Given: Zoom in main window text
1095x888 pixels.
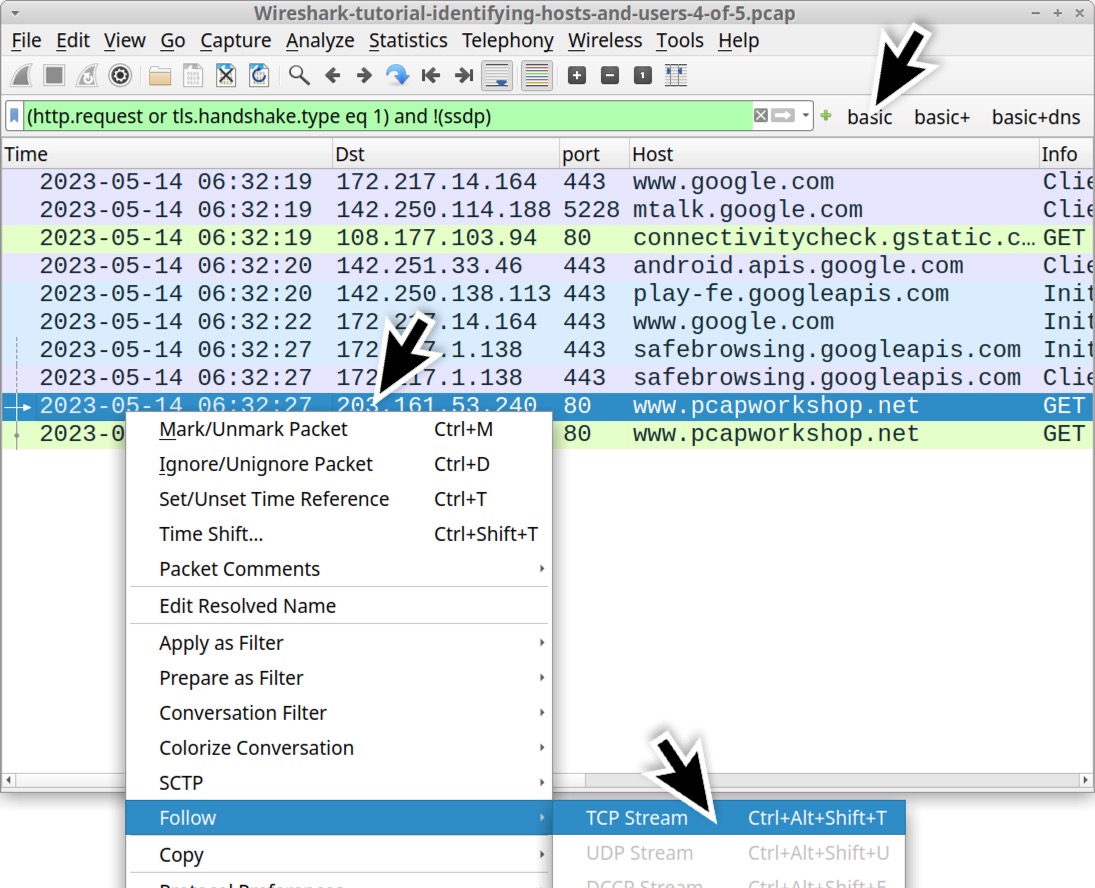Looking at the screenshot, I should (577, 75).
